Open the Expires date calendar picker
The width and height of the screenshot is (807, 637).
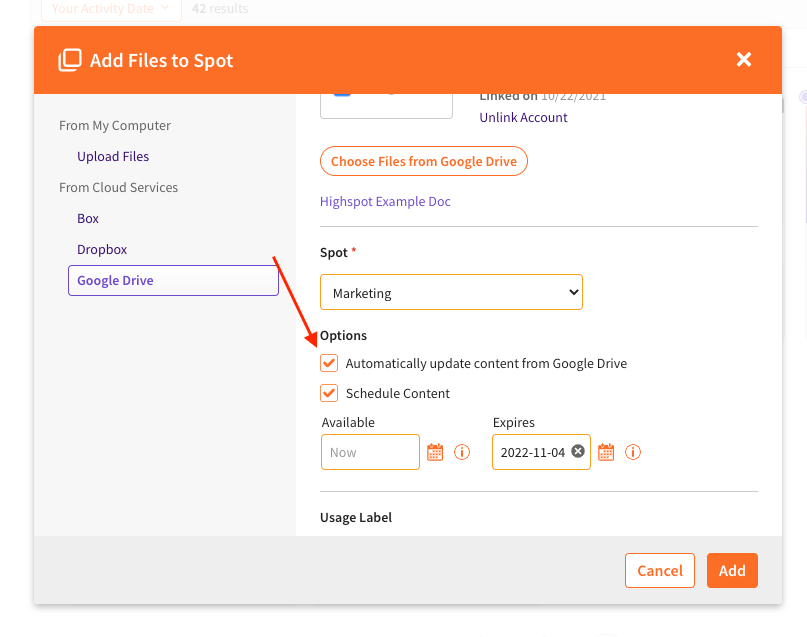(x=606, y=453)
